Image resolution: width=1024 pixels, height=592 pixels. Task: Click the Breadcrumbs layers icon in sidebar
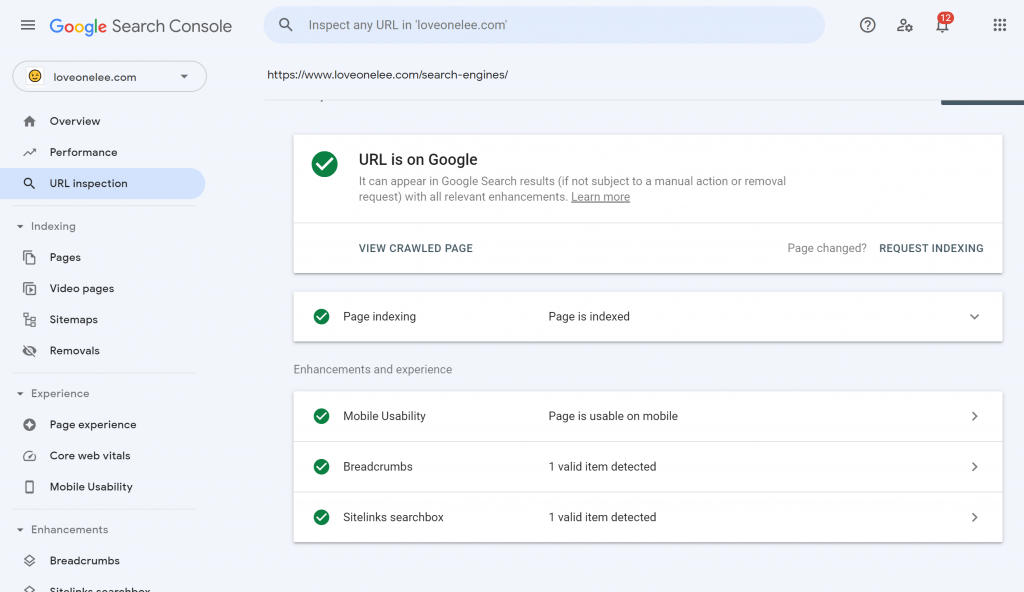coord(29,561)
